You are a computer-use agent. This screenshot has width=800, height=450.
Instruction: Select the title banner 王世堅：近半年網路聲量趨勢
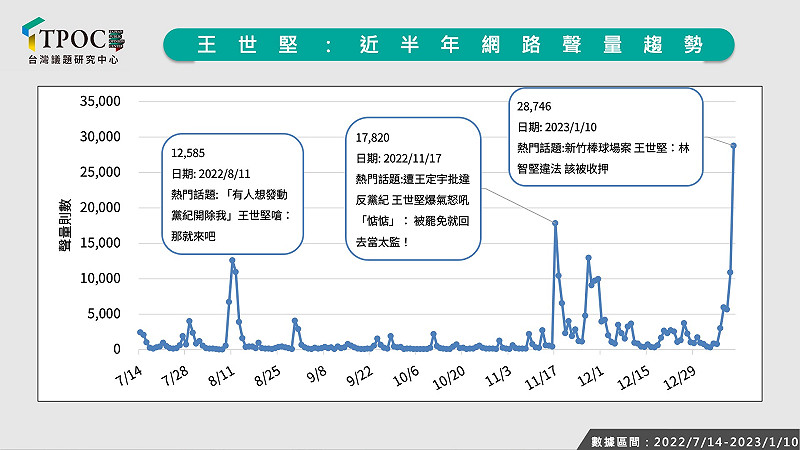(449, 45)
